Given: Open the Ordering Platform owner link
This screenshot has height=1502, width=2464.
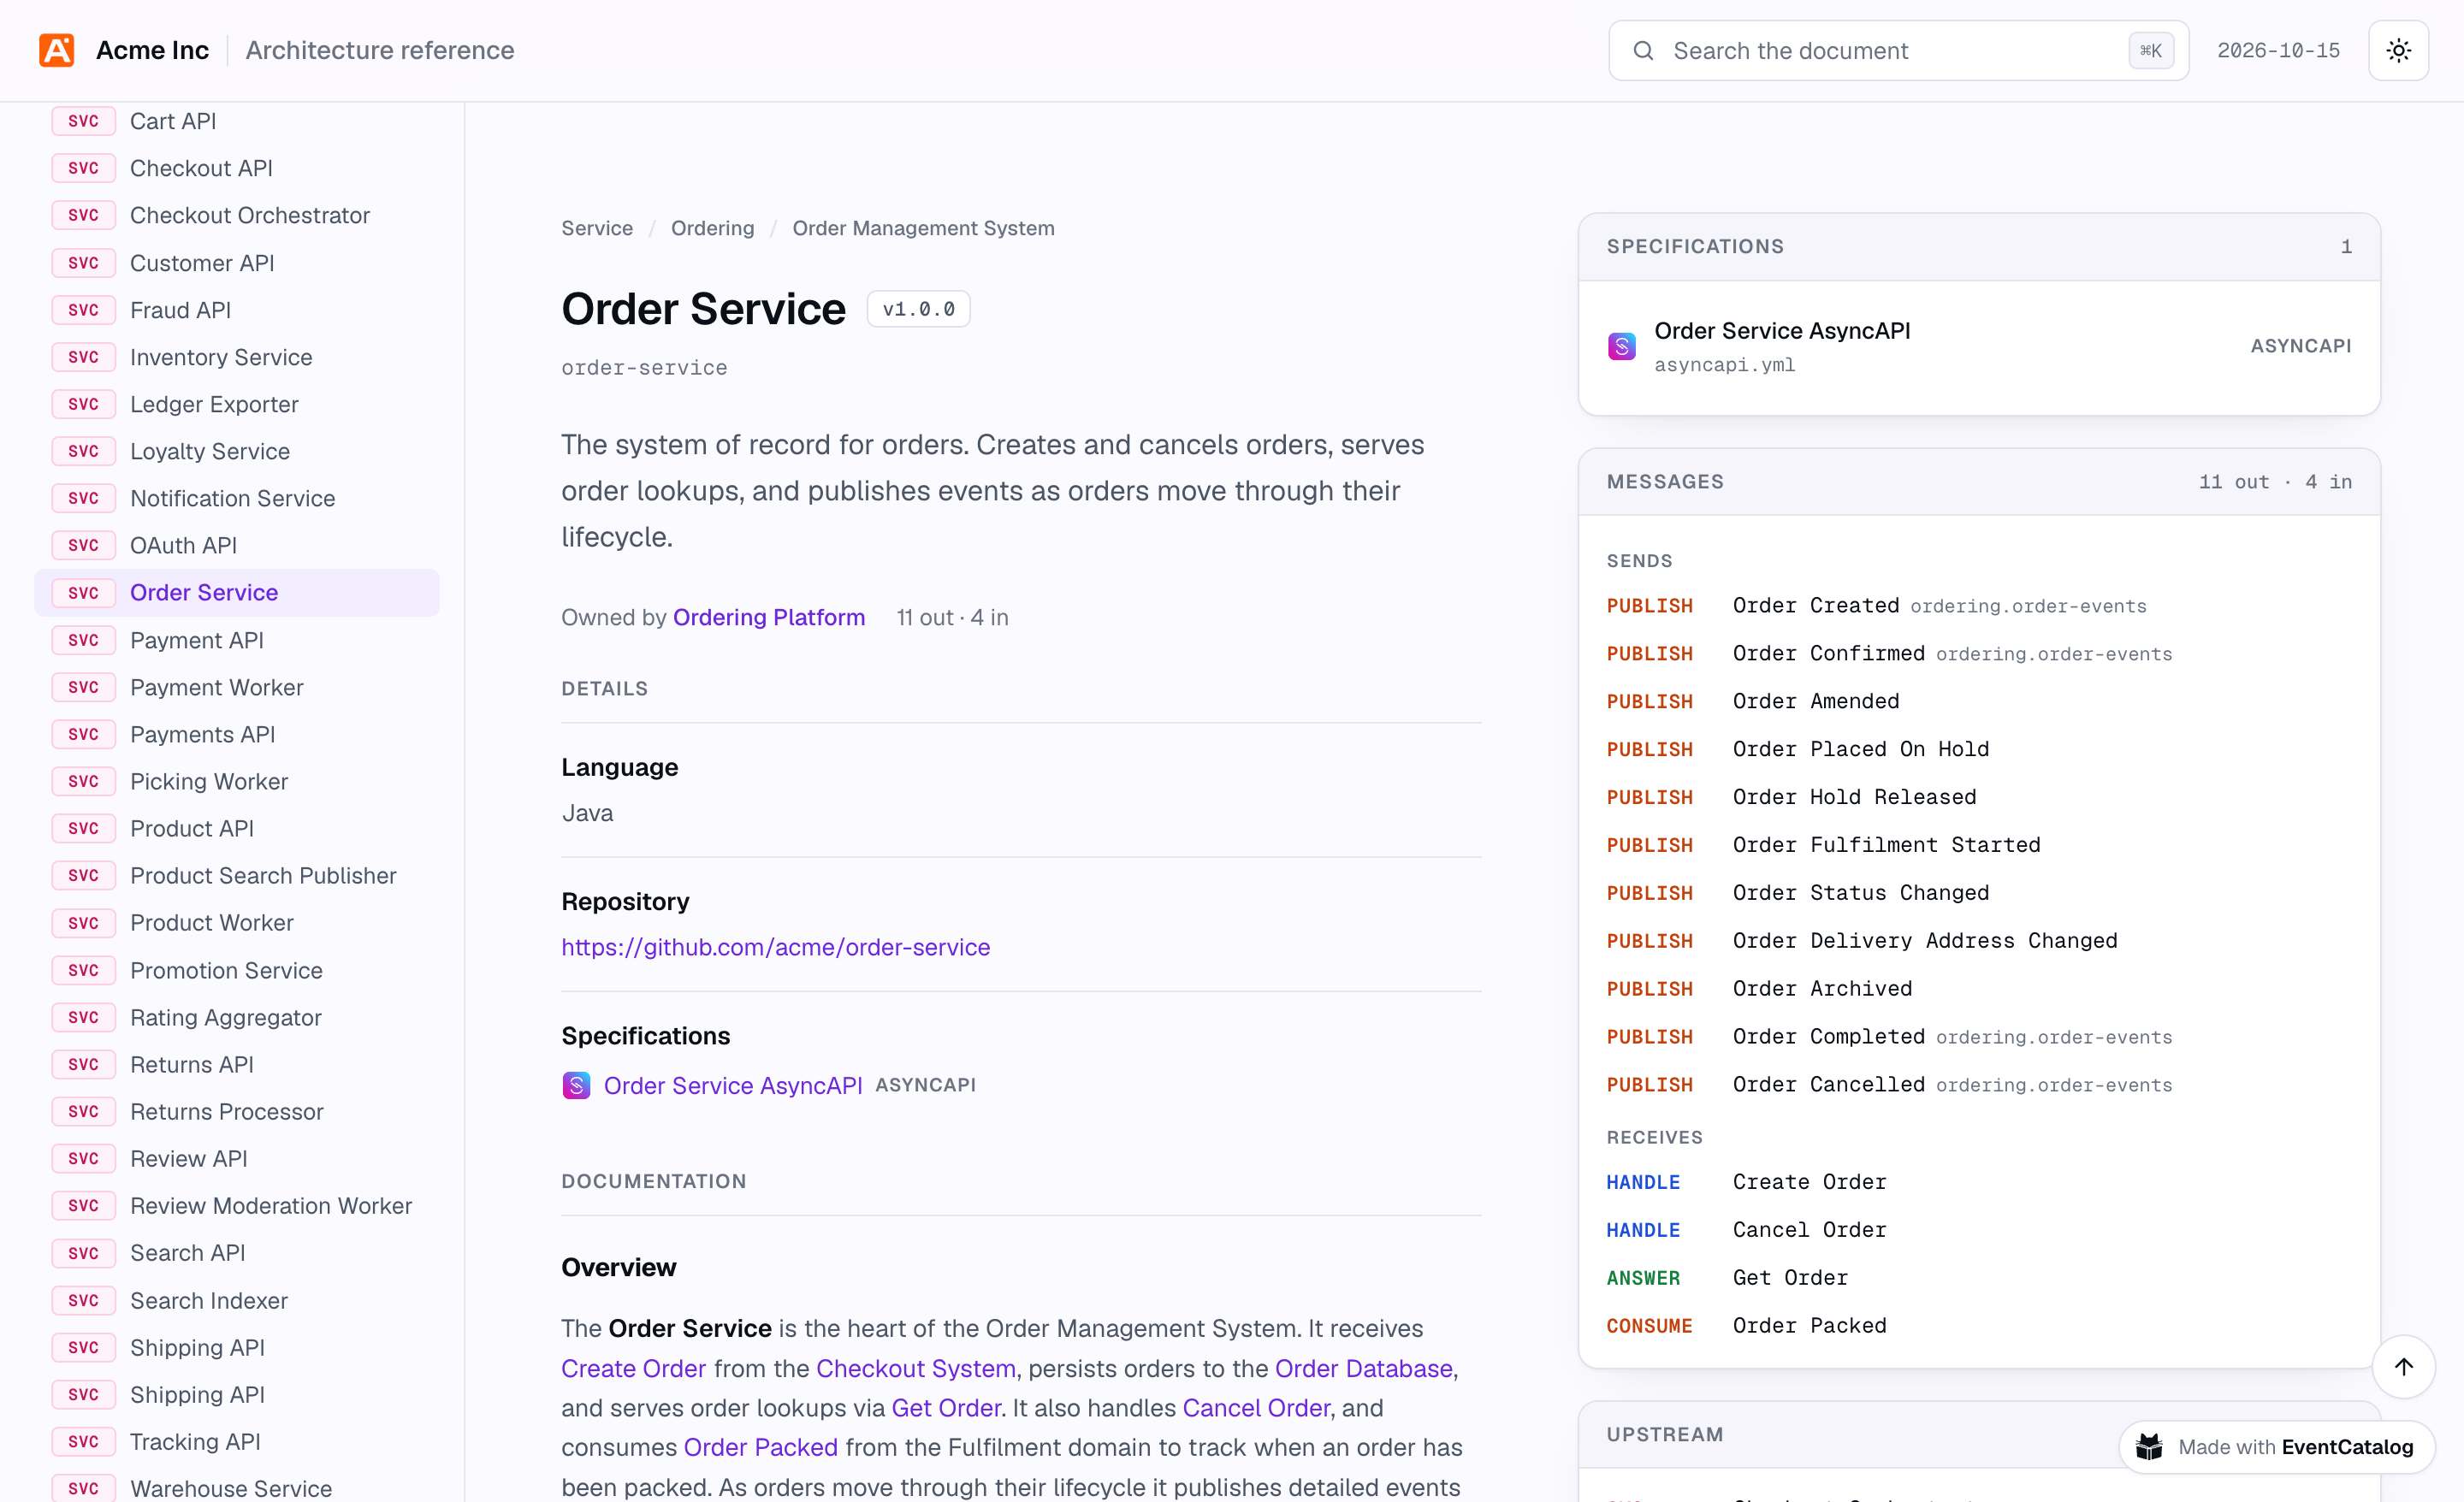Looking at the screenshot, I should point(768,617).
